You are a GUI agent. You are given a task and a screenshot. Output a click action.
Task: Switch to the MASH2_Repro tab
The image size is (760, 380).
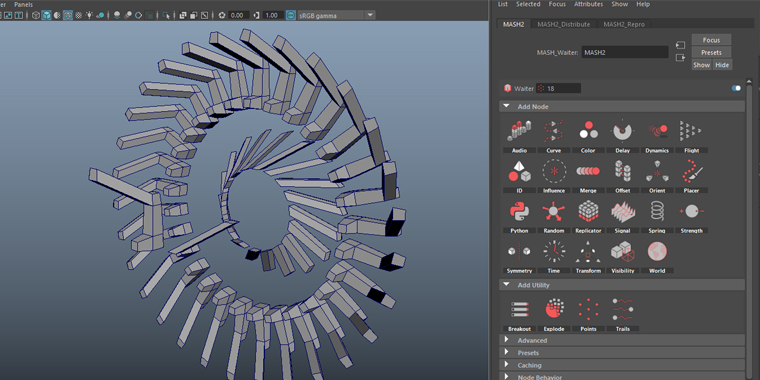[624, 24]
